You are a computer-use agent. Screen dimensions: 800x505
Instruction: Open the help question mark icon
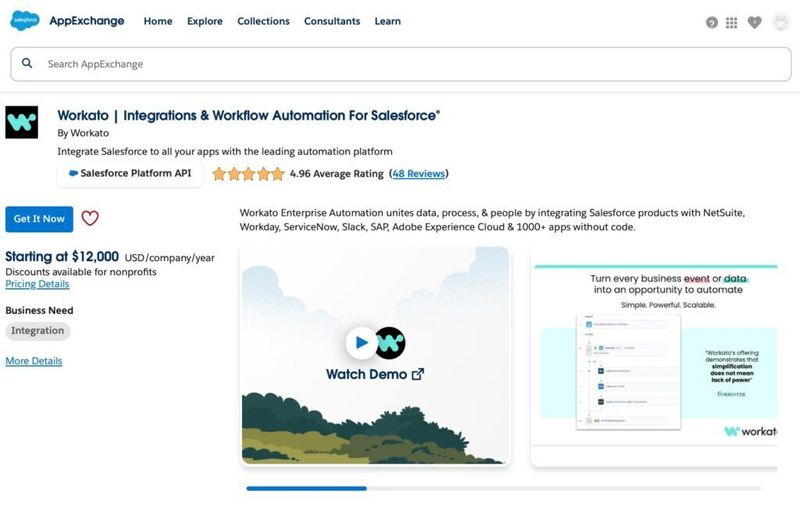[712, 22]
